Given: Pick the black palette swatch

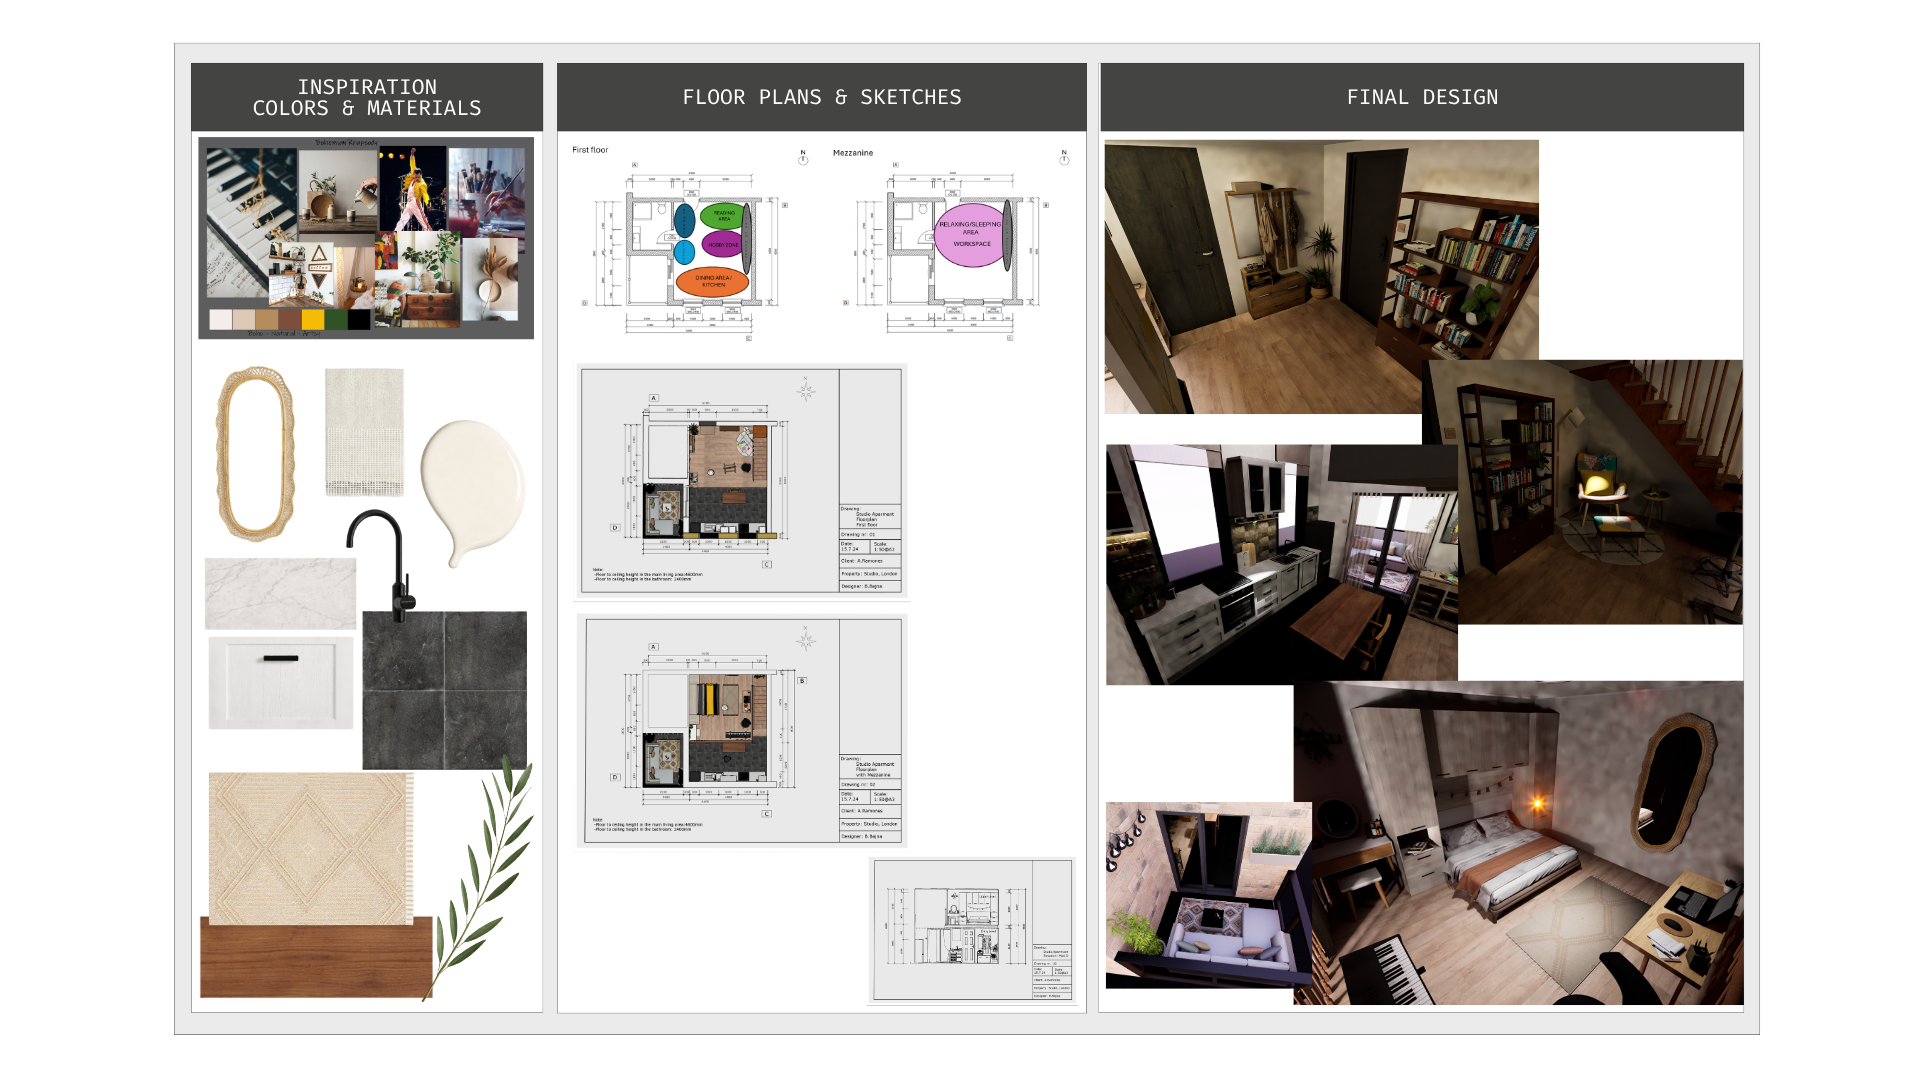Looking at the screenshot, I should click(359, 320).
